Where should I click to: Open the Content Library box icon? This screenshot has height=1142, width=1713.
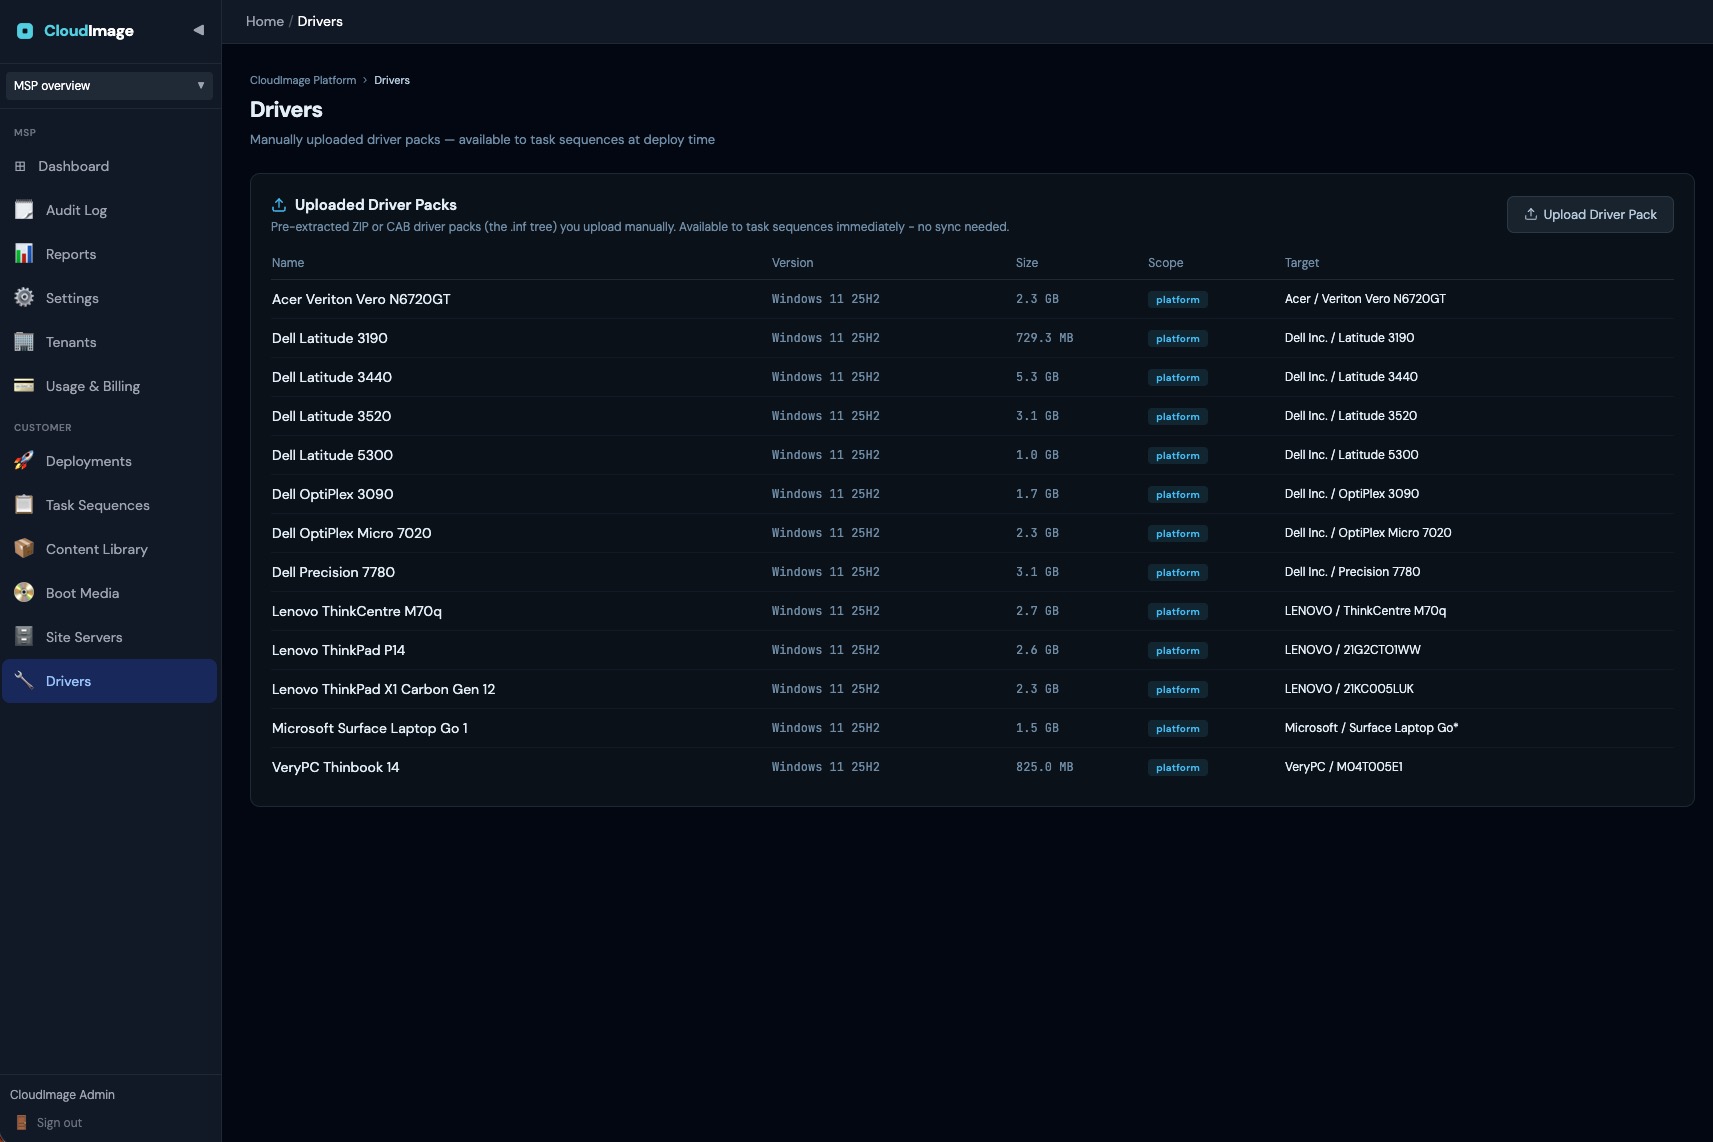[x=24, y=549]
